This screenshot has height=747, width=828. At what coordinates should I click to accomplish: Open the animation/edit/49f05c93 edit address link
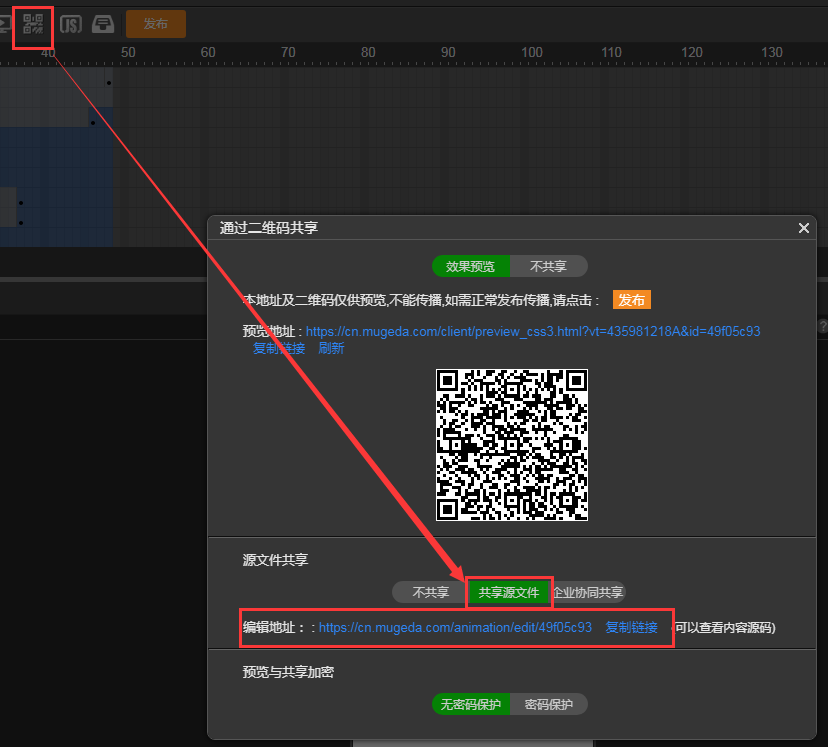(x=455, y=627)
